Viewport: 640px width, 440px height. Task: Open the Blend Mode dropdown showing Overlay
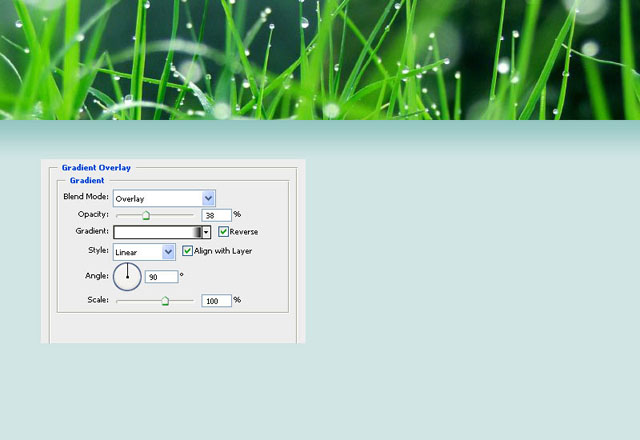(164, 198)
